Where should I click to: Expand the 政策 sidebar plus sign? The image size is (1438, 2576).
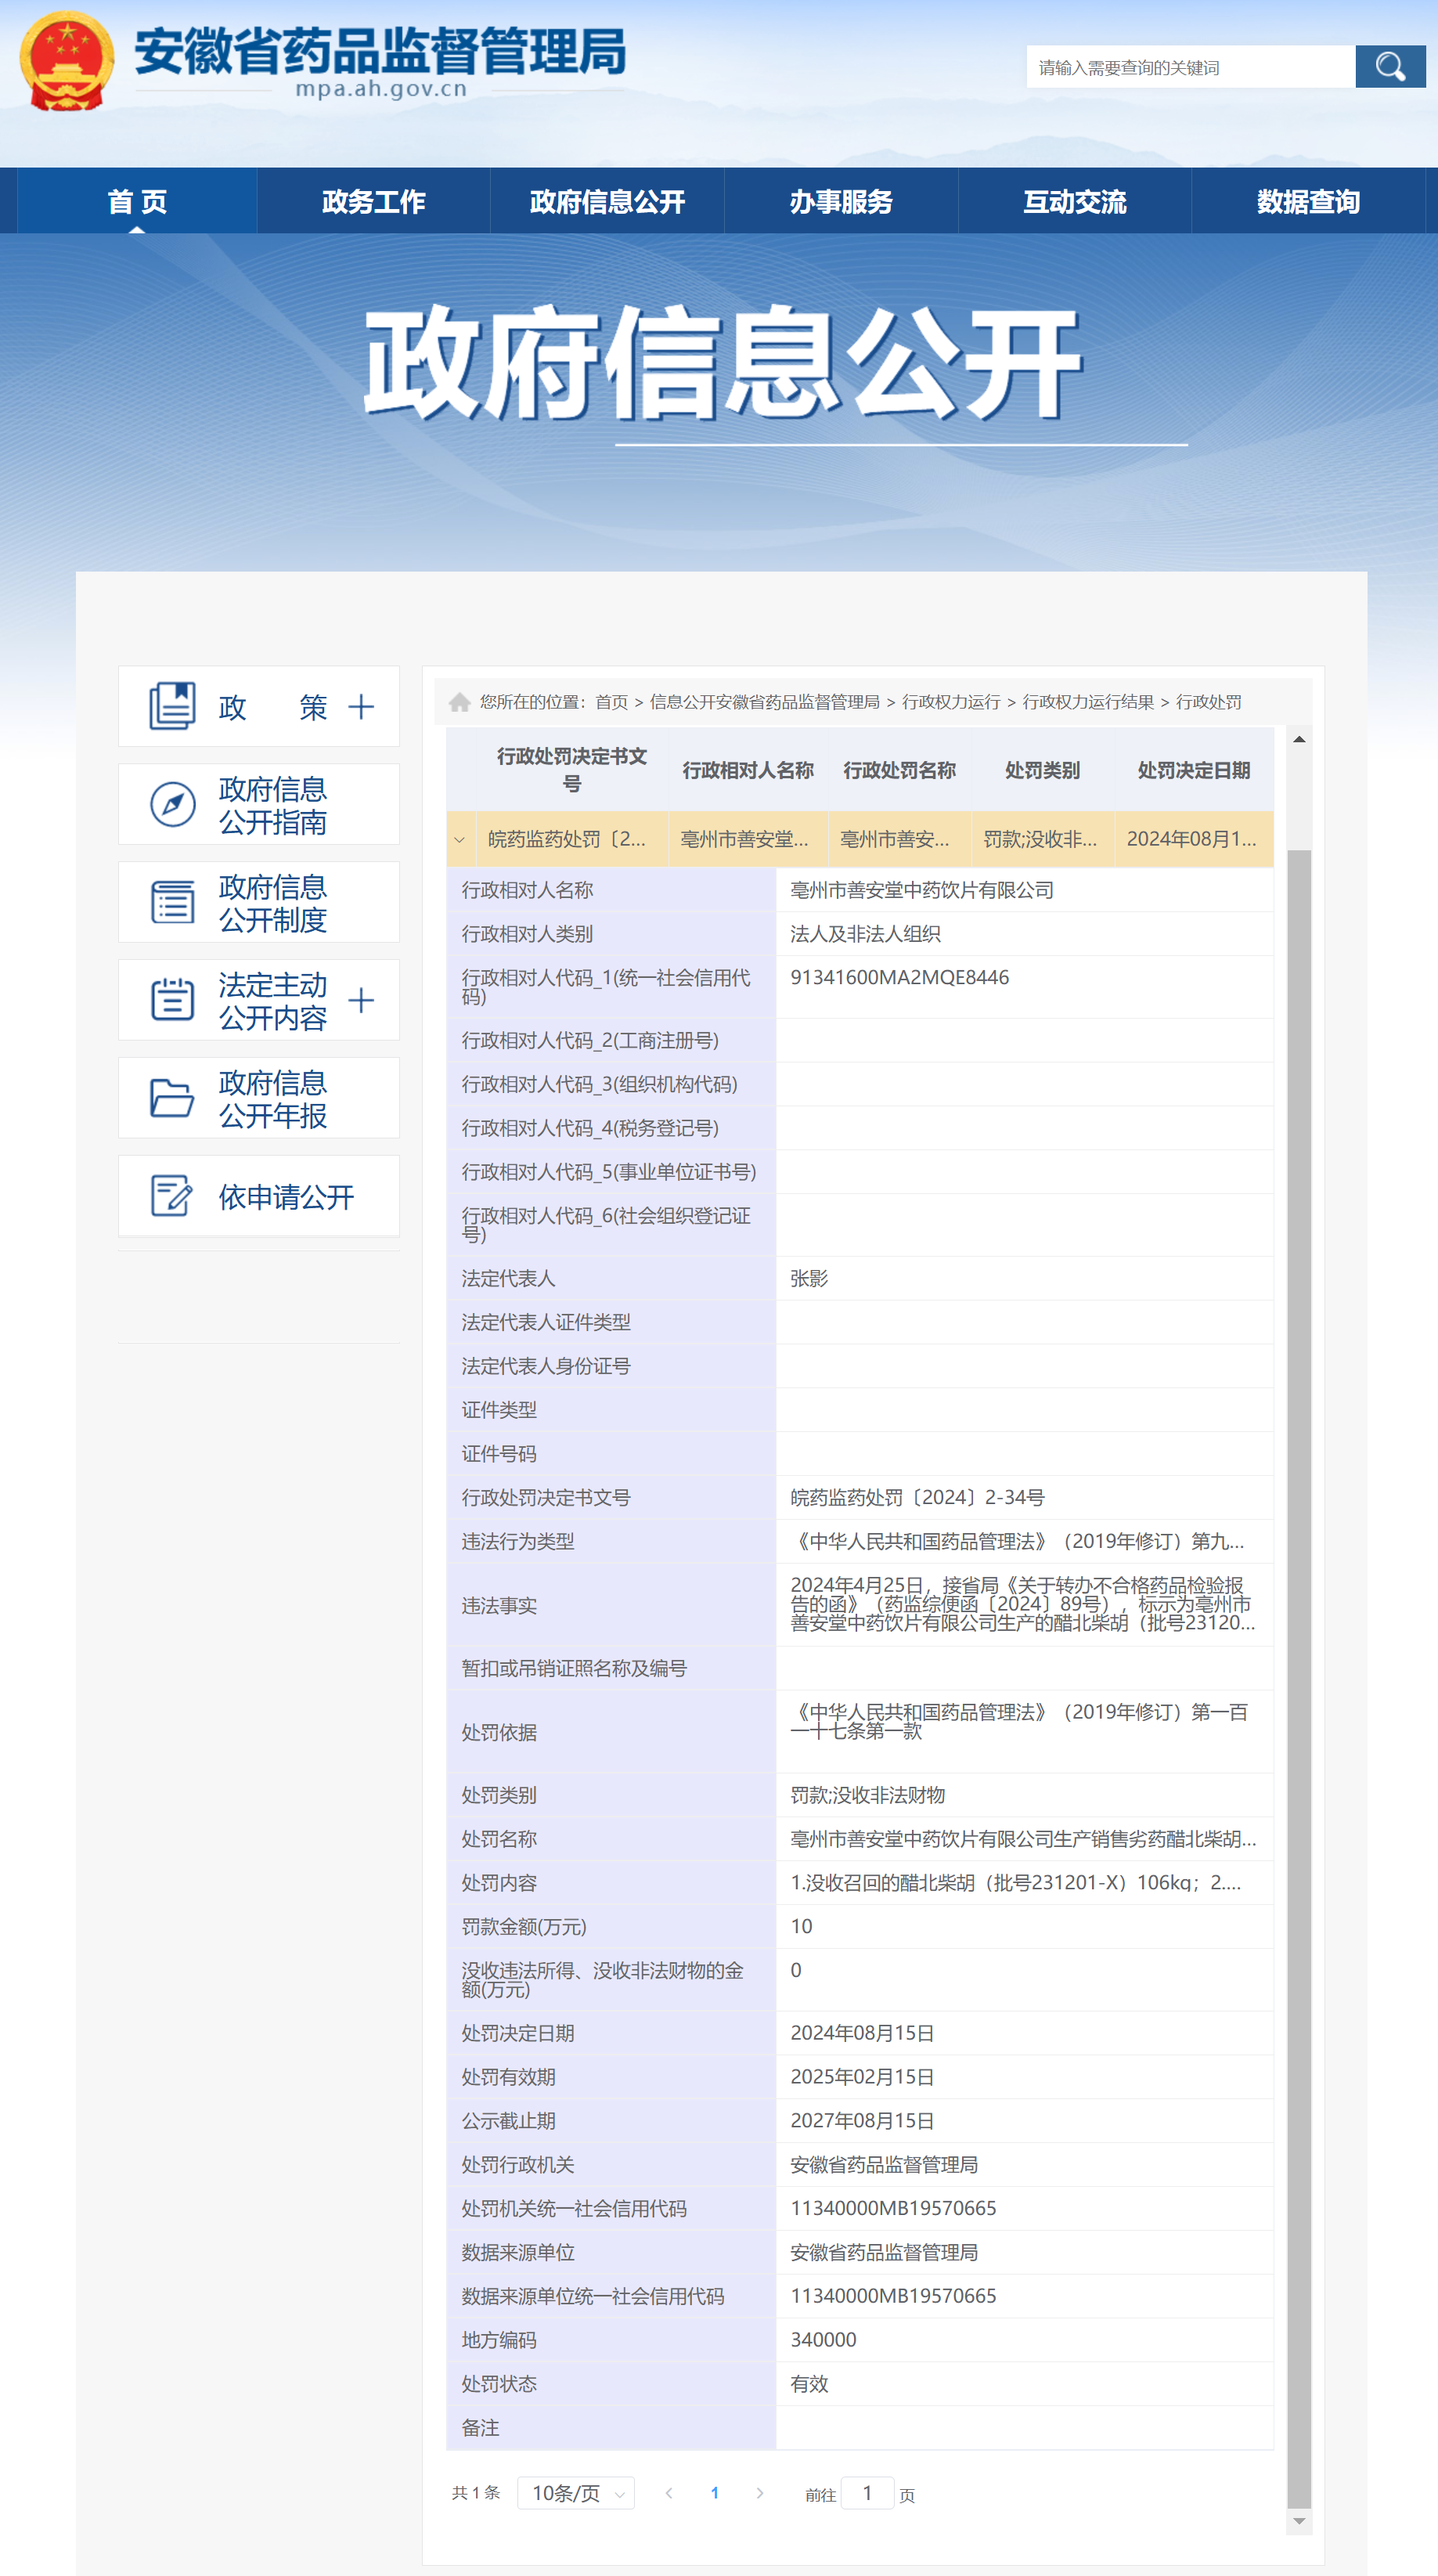coord(361,707)
